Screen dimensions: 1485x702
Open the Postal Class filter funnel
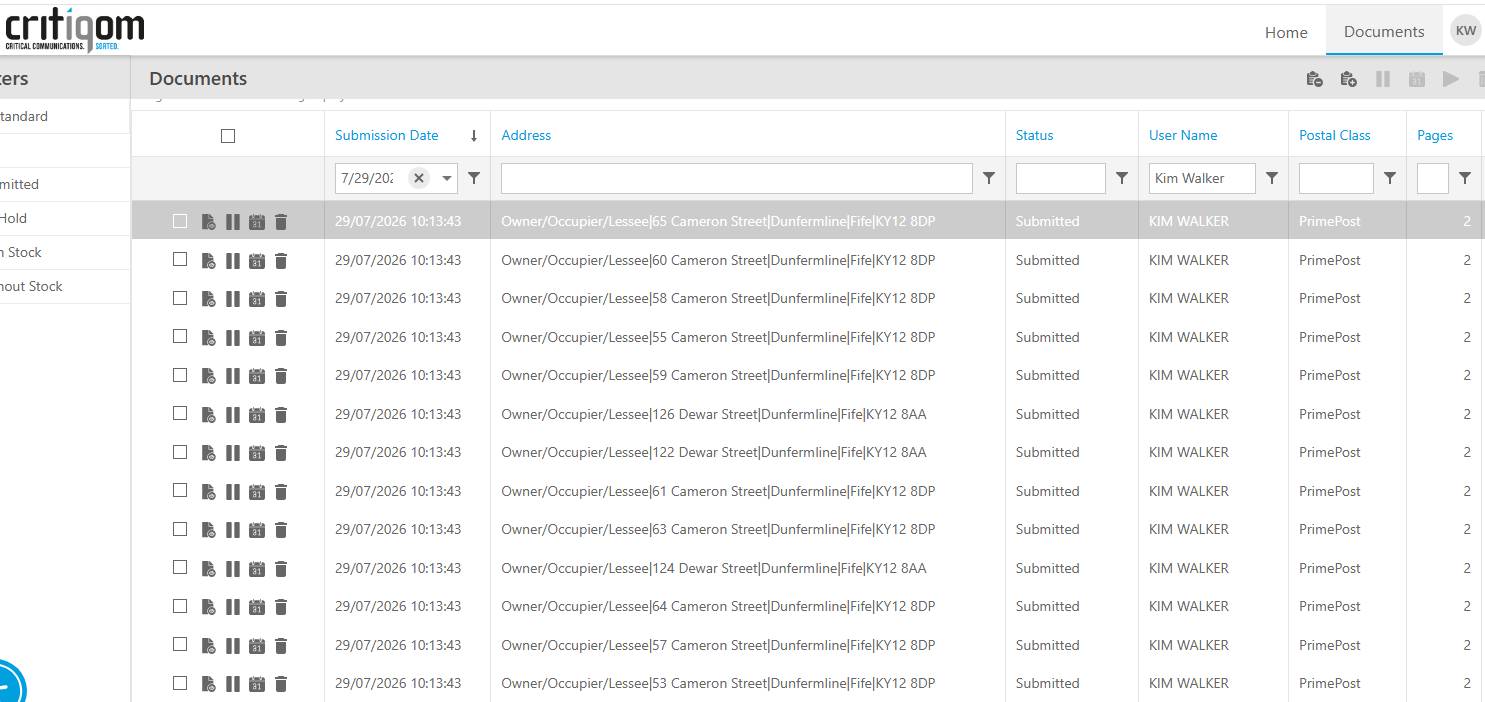point(1390,178)
